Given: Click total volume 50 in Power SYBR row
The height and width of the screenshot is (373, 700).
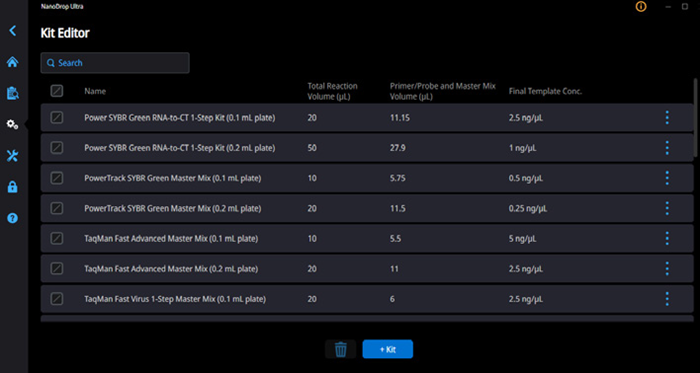Looking at the screenshot, I should (312, 148).
